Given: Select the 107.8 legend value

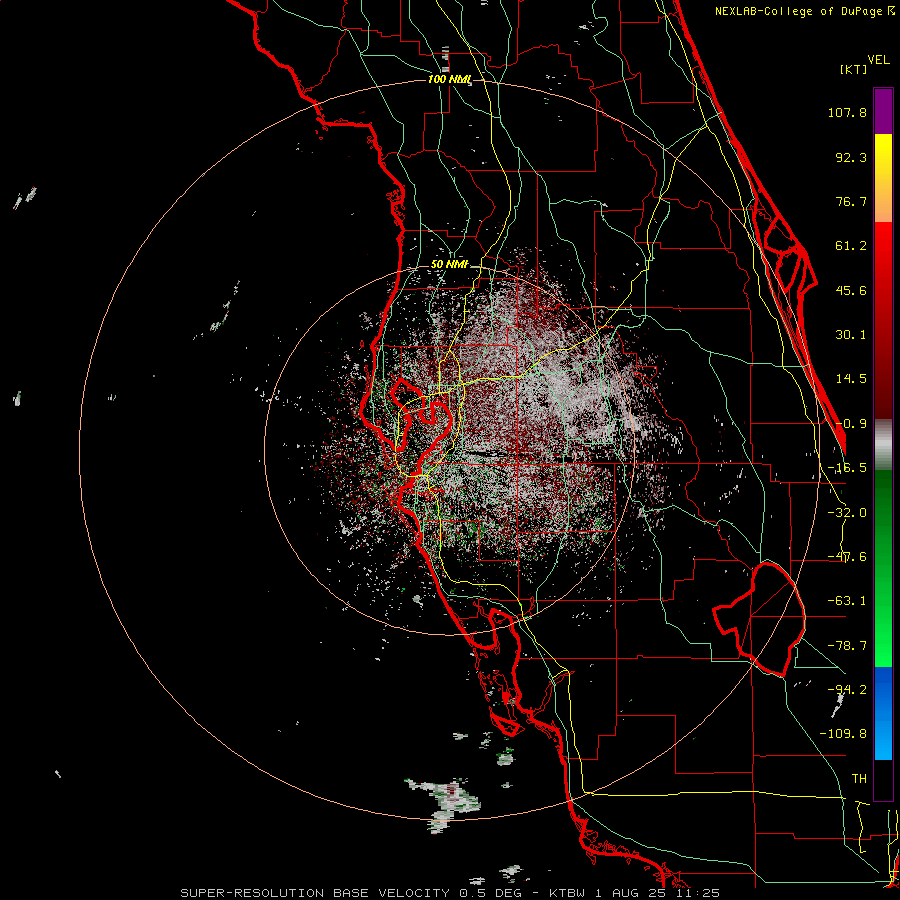Looking at the screenshot, I should [847, 112].
